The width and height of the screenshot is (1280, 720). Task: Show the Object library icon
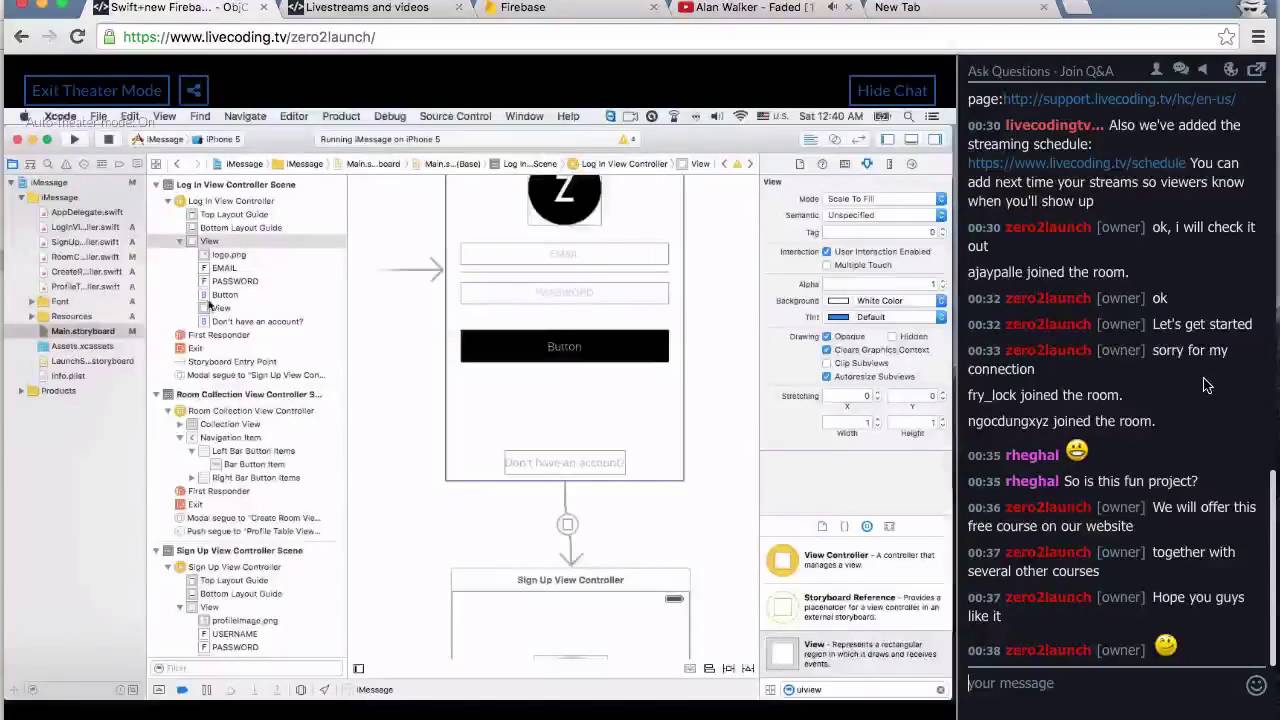(867, 526)
